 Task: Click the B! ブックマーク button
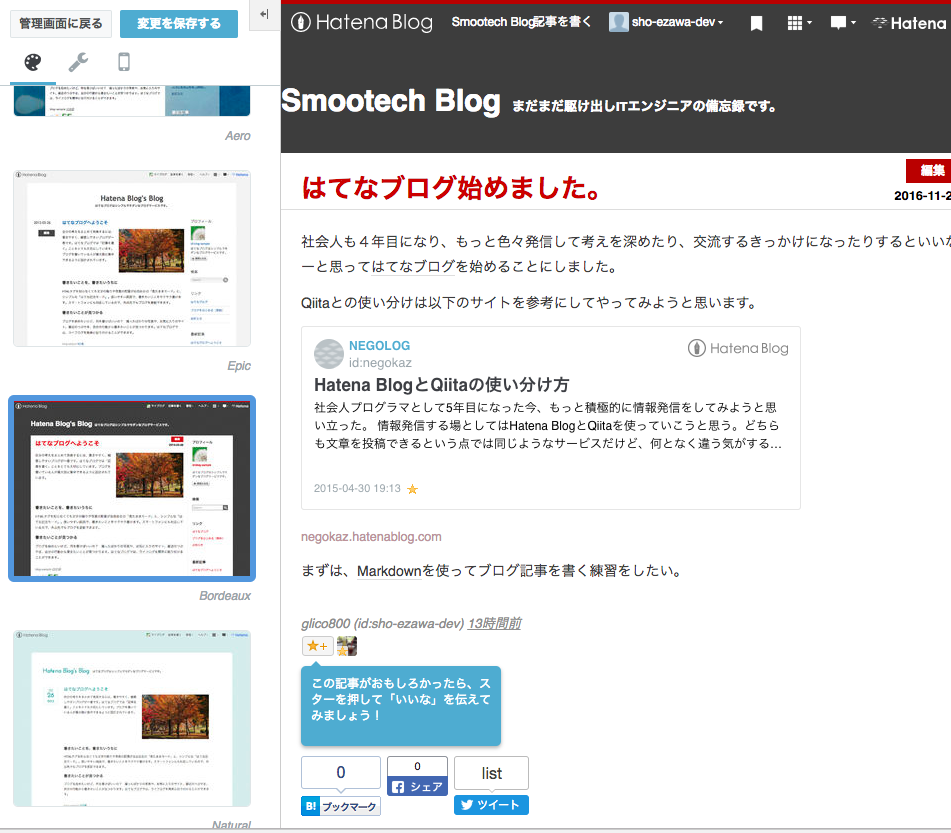tap(341, 806)
